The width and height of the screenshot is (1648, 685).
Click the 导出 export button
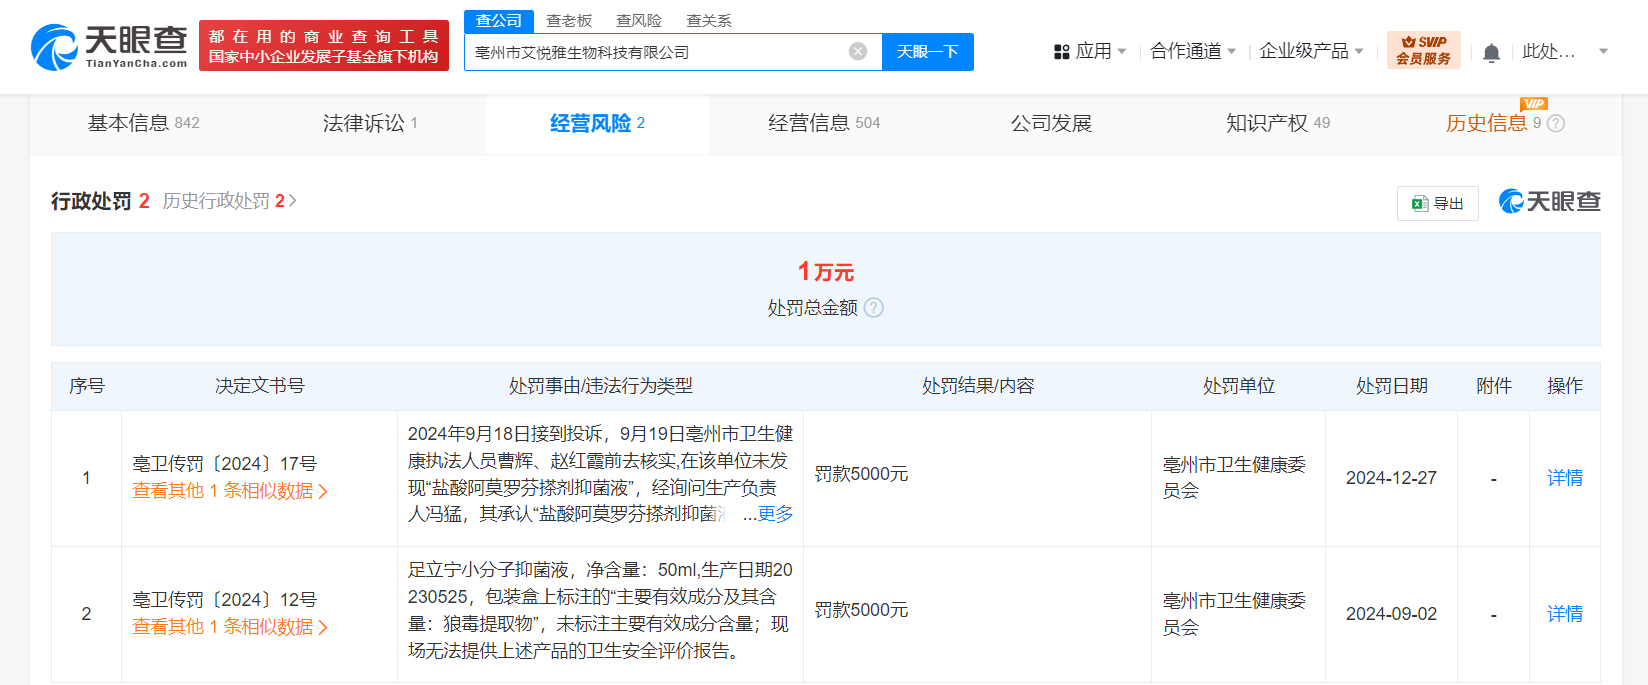point(1438,204)
